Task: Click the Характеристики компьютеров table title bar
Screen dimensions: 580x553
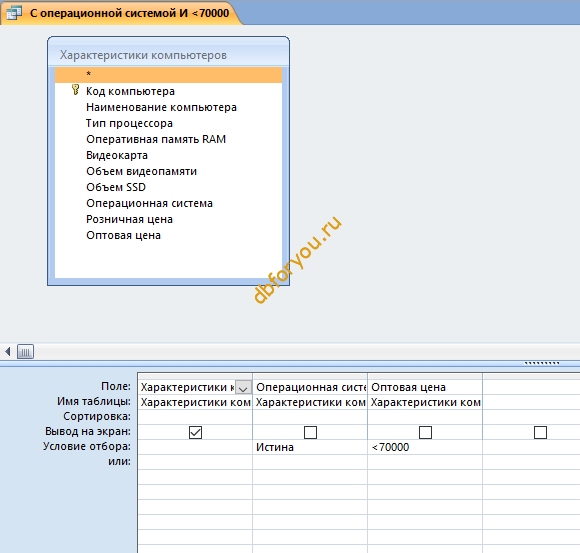Action: 168,55
